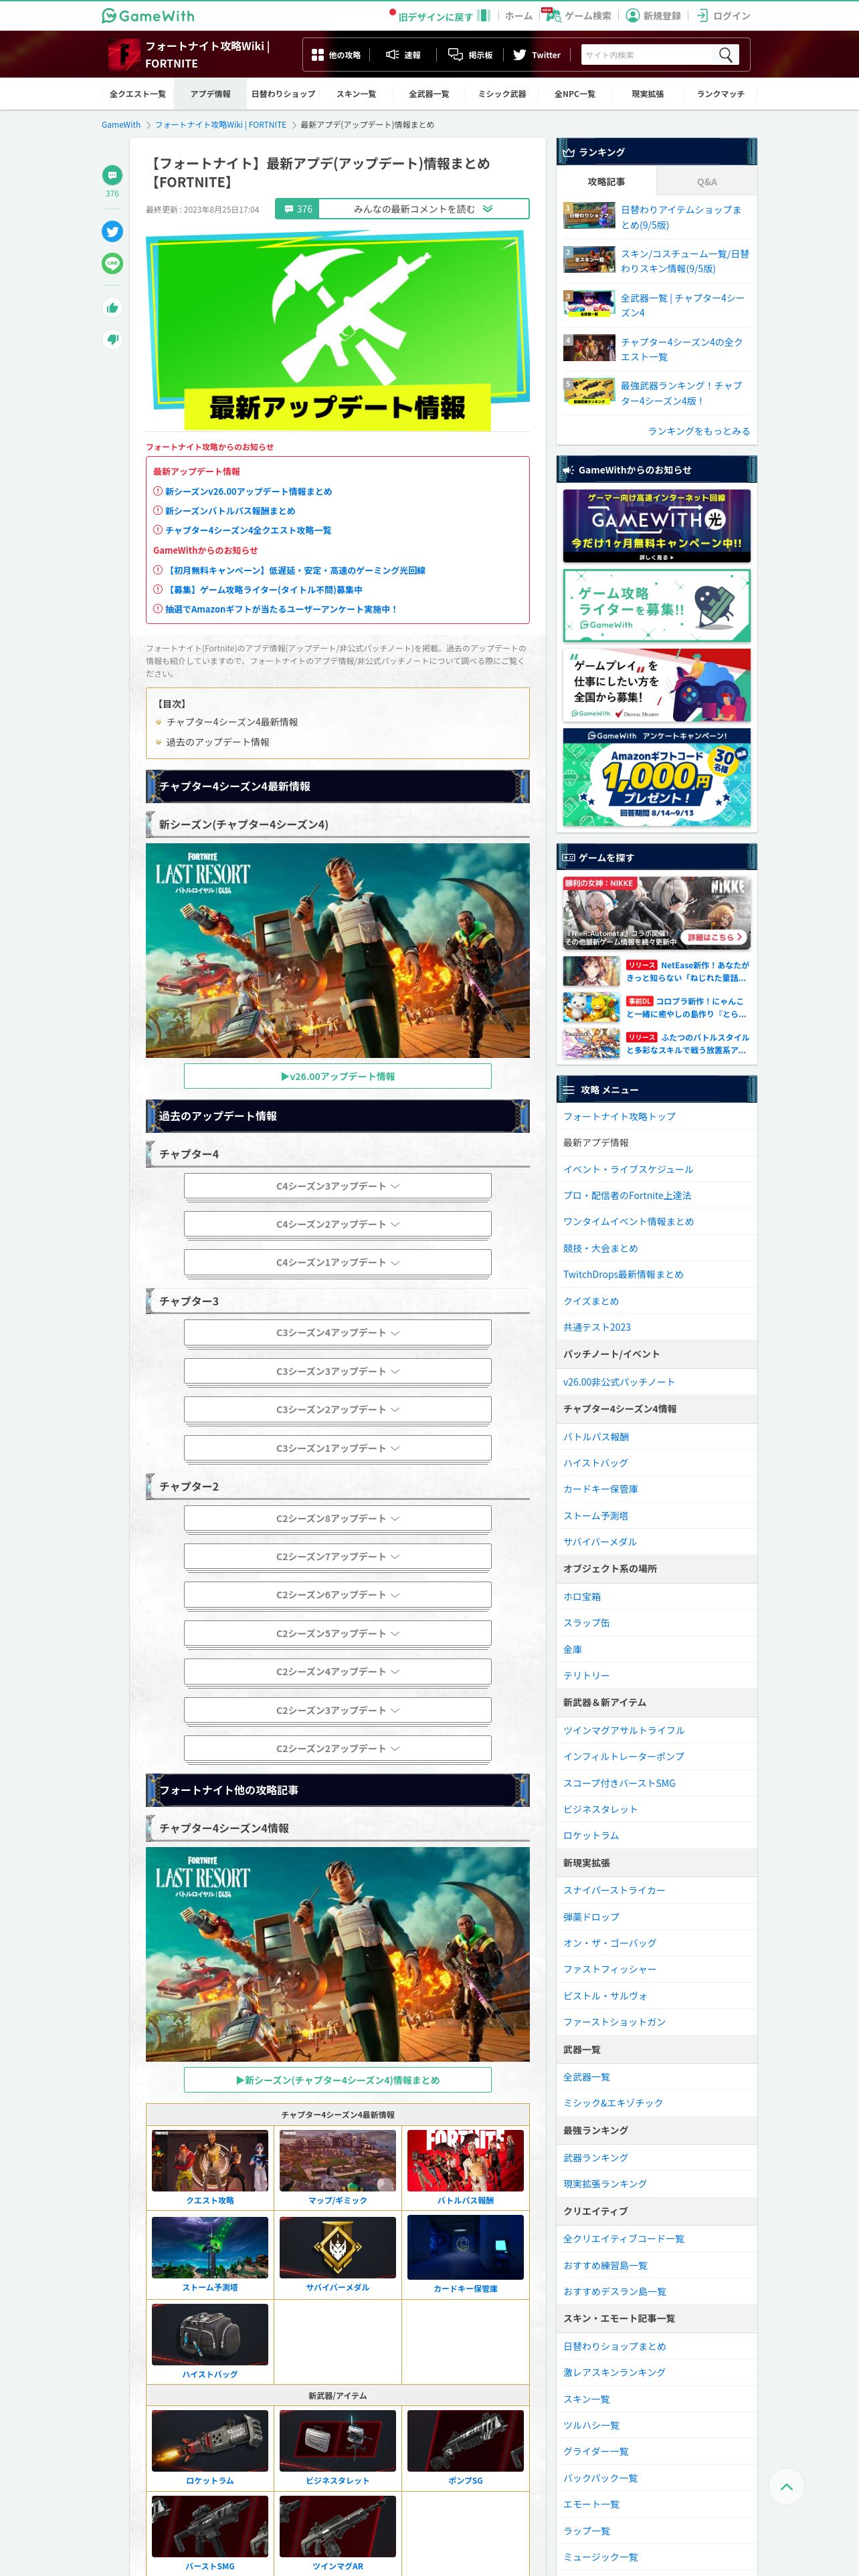The height and width of the screenshot is (2576, 859).
Task: Open 新シーズンv26.00アップデート情報まとめ notice link
Action: (248, 491)
